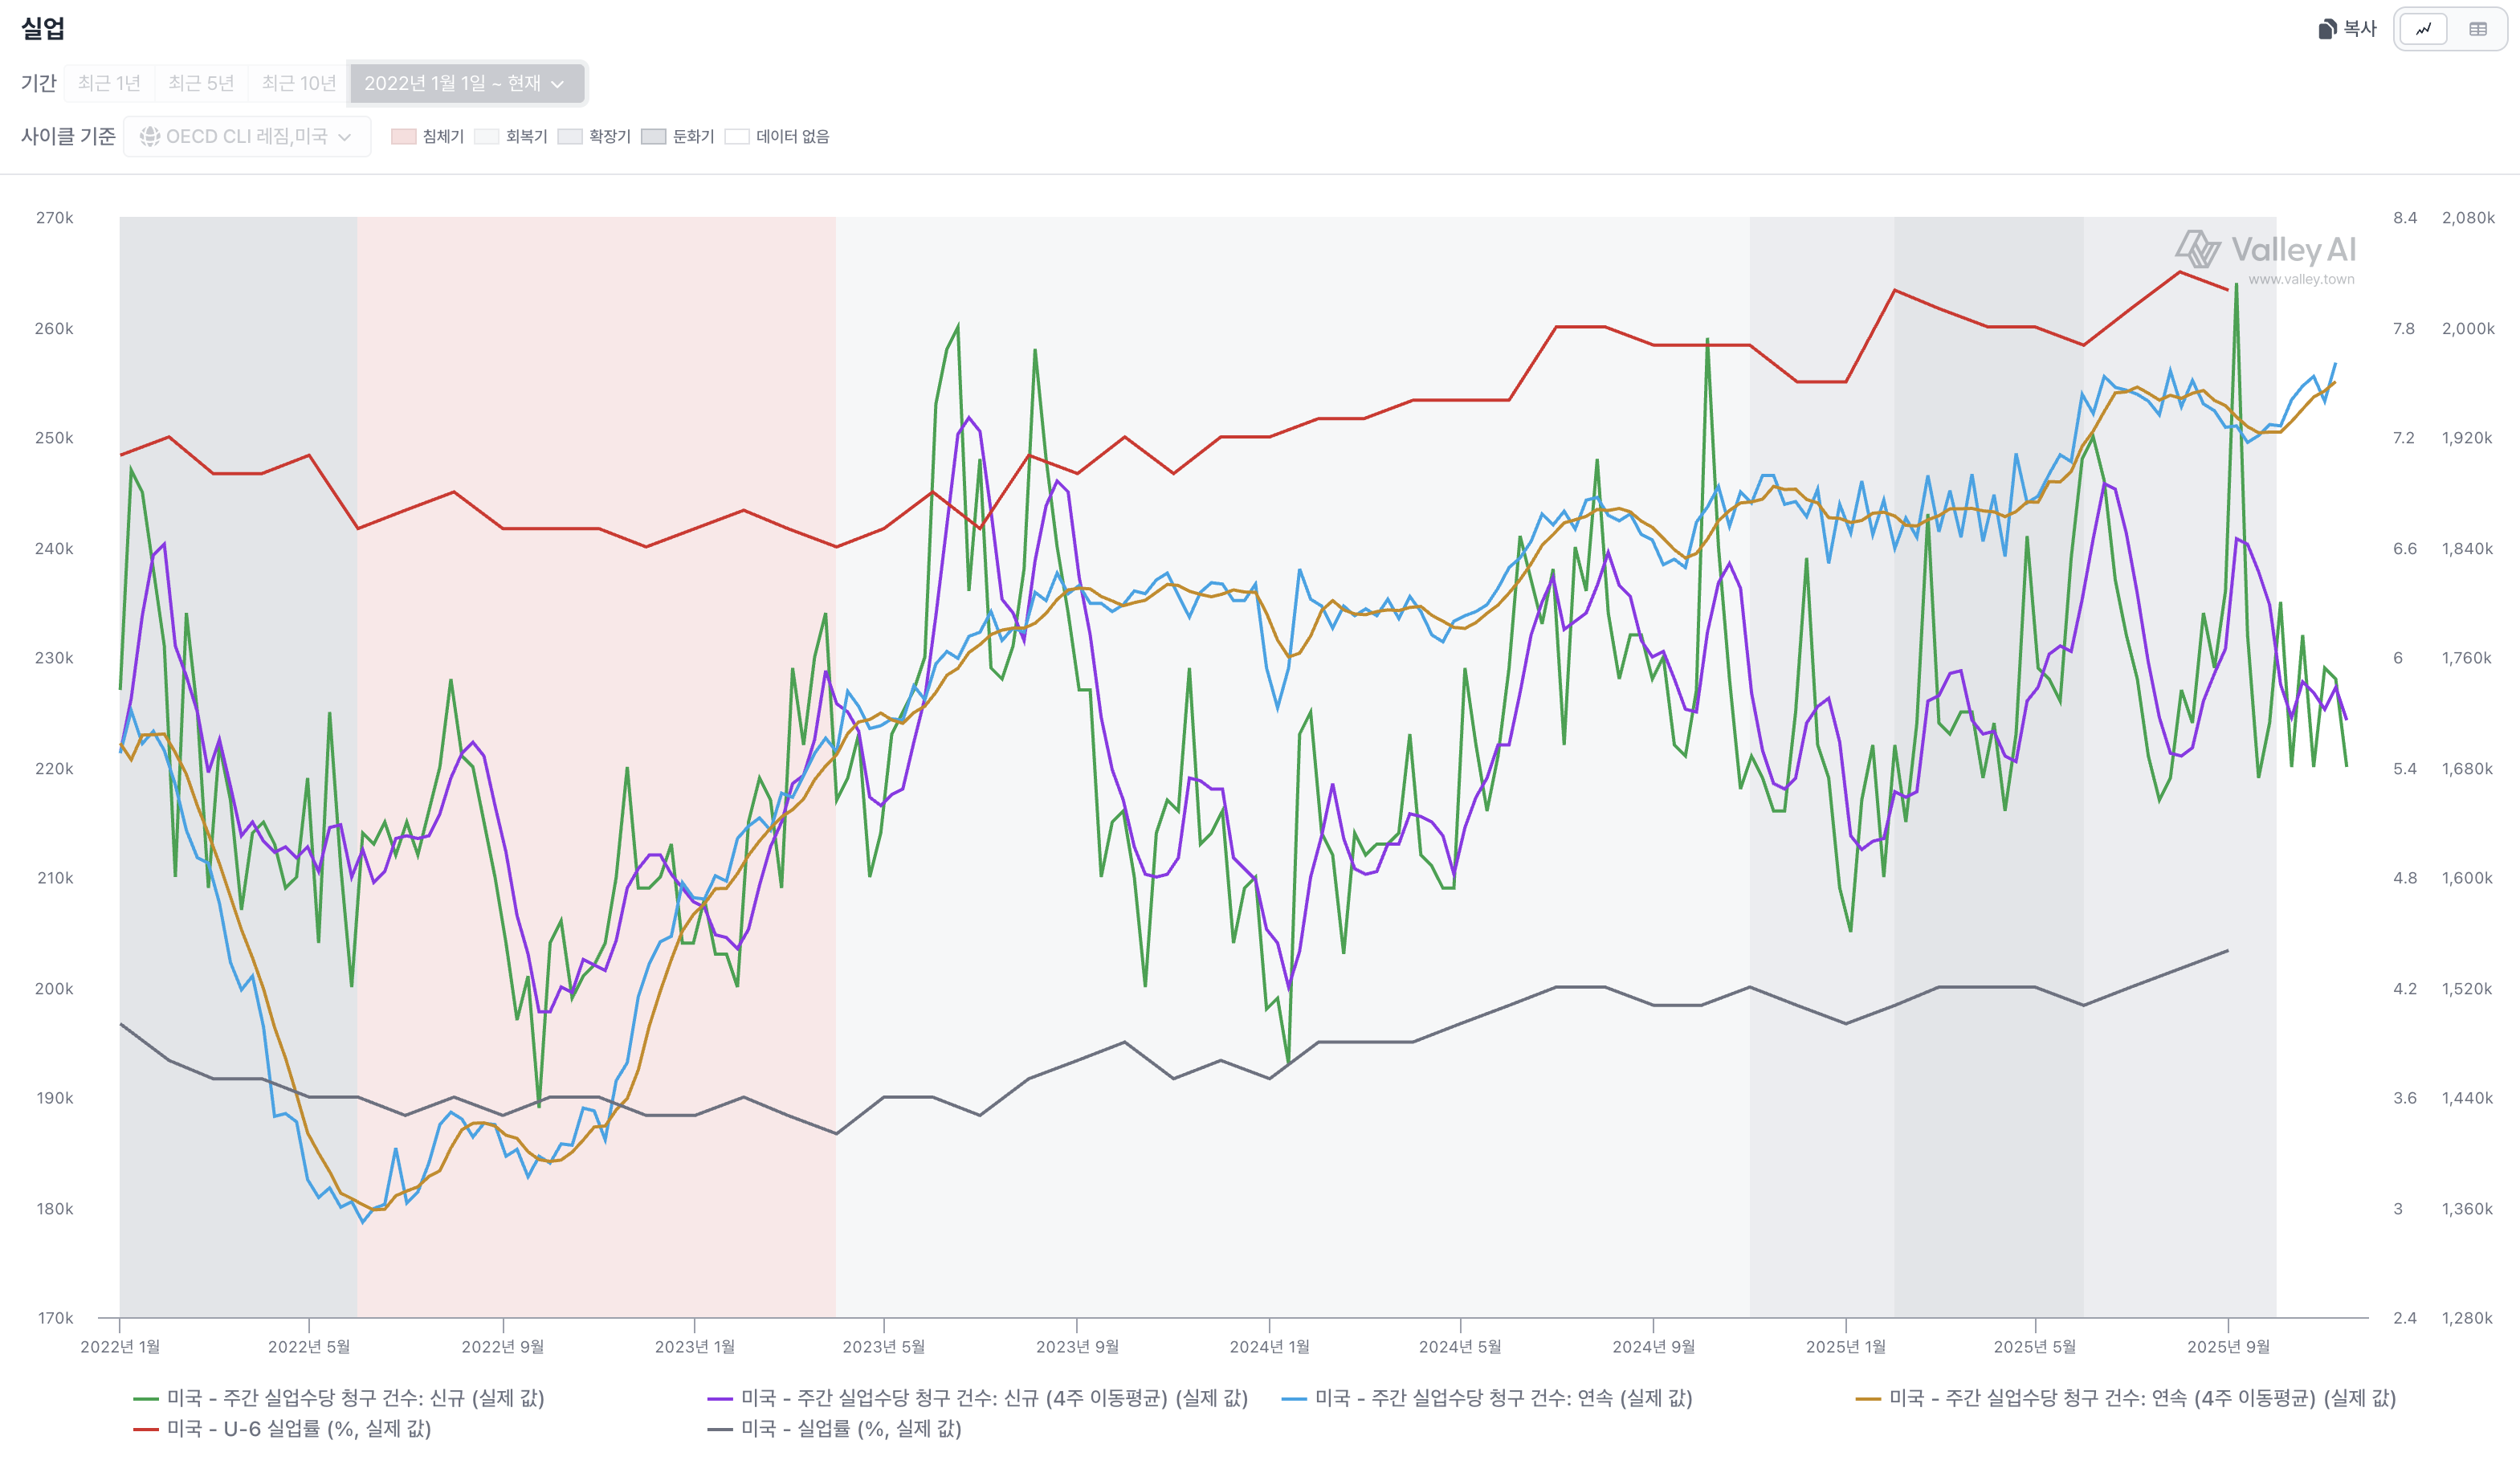Click the 데이터 없음 legend swatch
Image resolution: width=2520 pixels, height=1481 pixels.
tap(737, 137)
